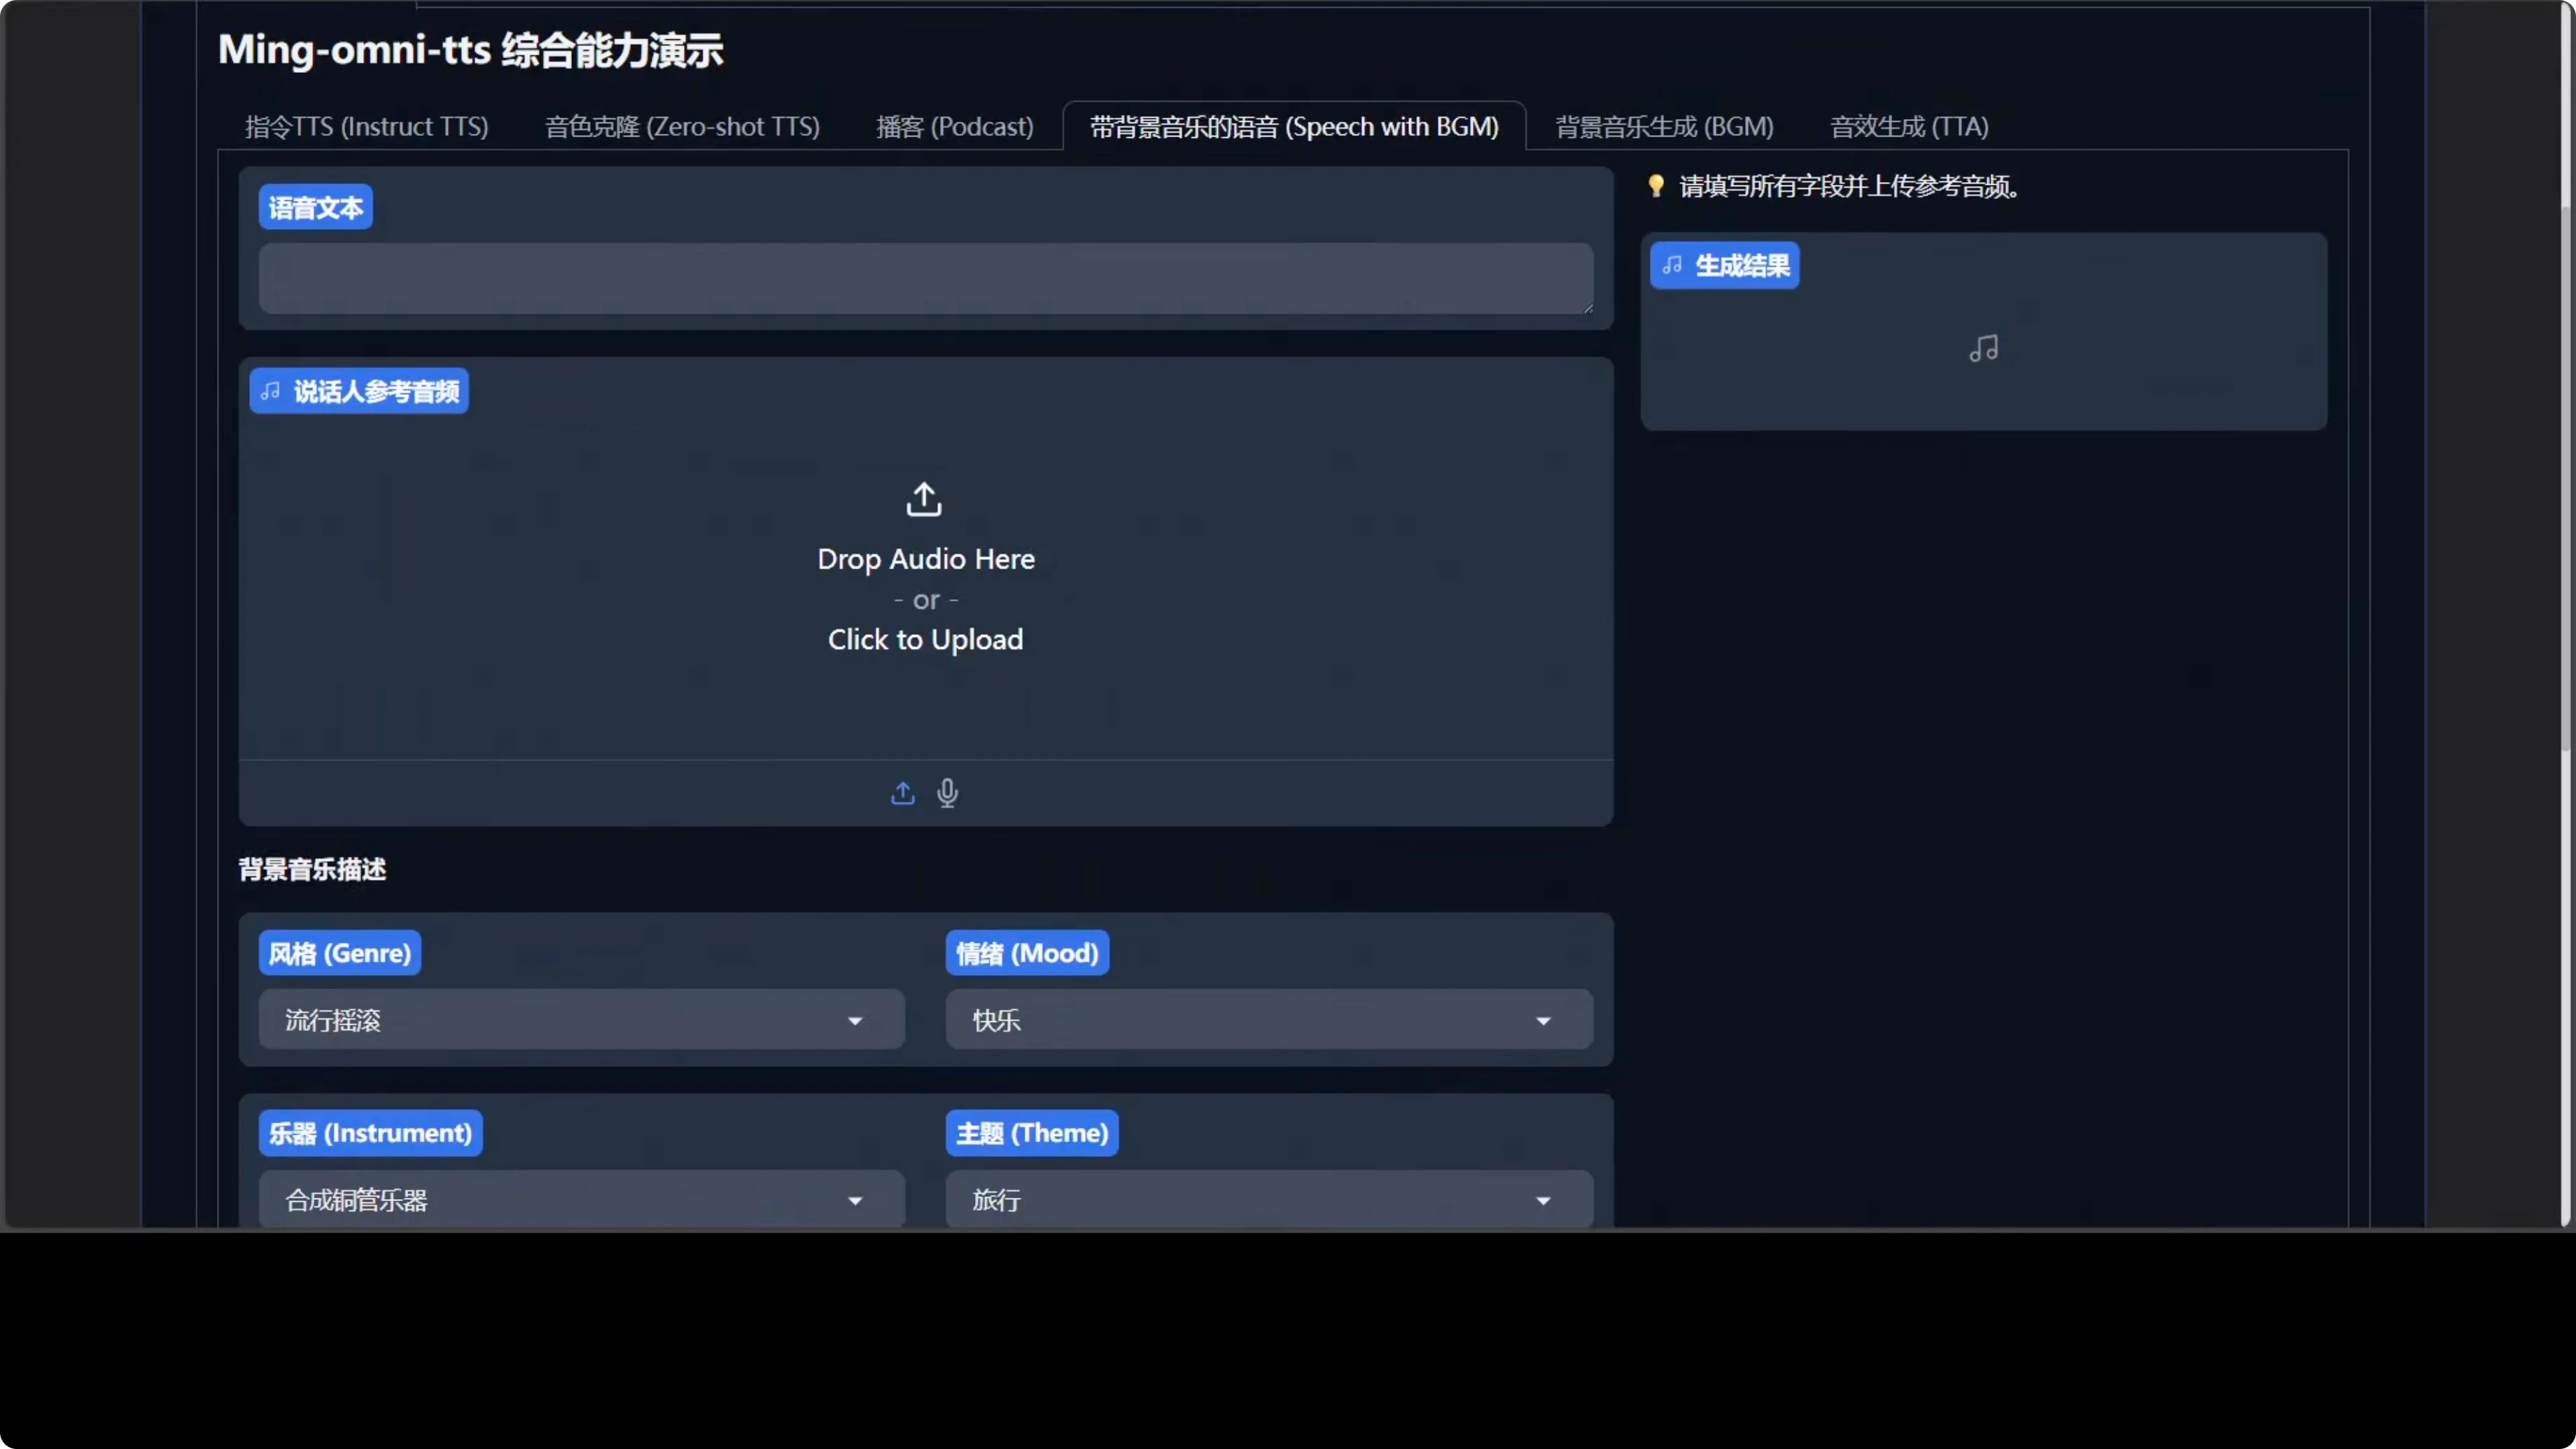Open the 主题 (Theme) dropdown showing 旅行
This screenshot has width=2576, height=1449.
(1267, 1199)
